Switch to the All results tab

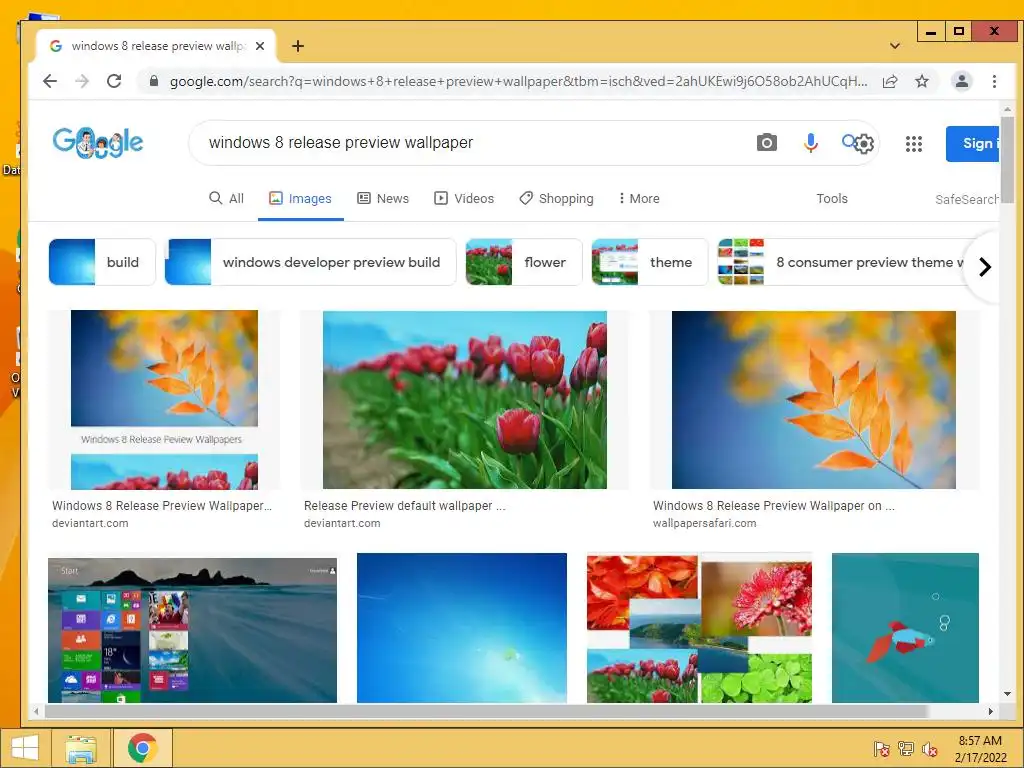coord(226,199)
